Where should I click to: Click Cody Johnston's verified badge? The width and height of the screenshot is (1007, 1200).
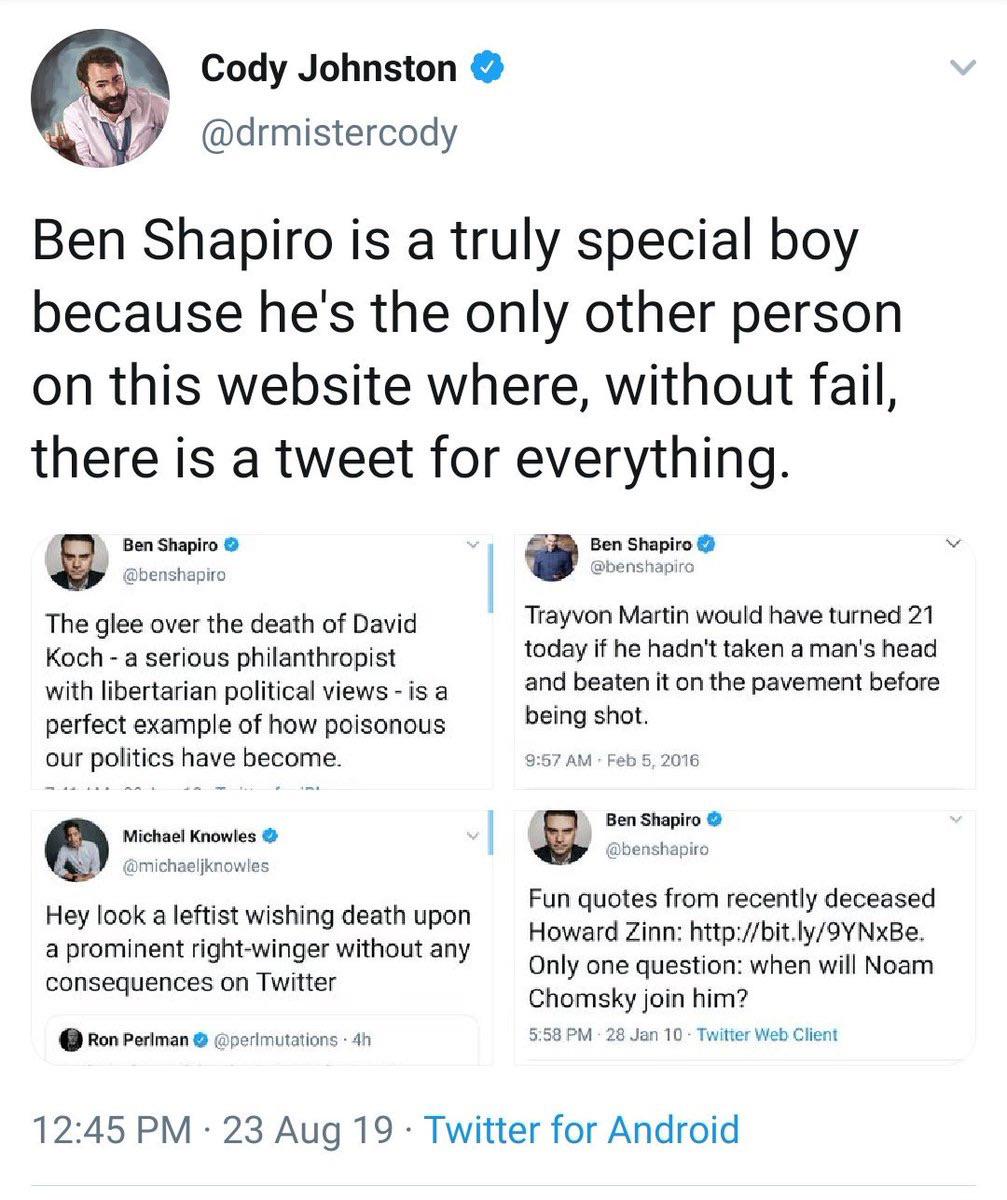pyautogui.click(x=487, y=68)
